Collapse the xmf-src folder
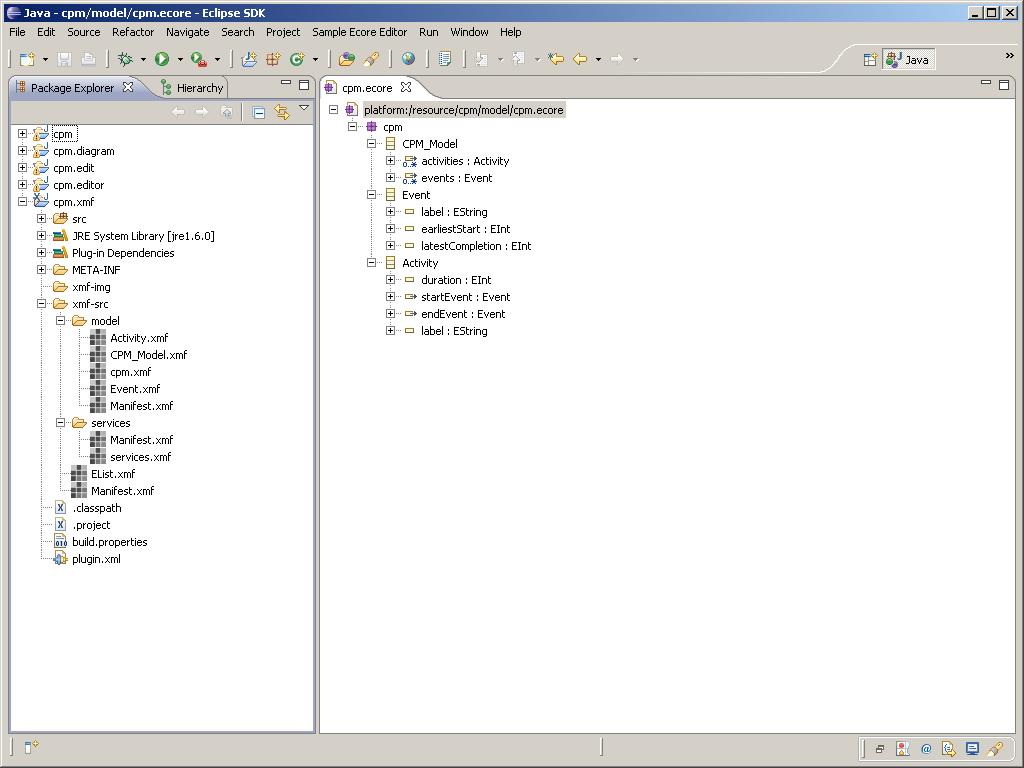This screenshot has height=768, width=1024. tap(41, 304)
